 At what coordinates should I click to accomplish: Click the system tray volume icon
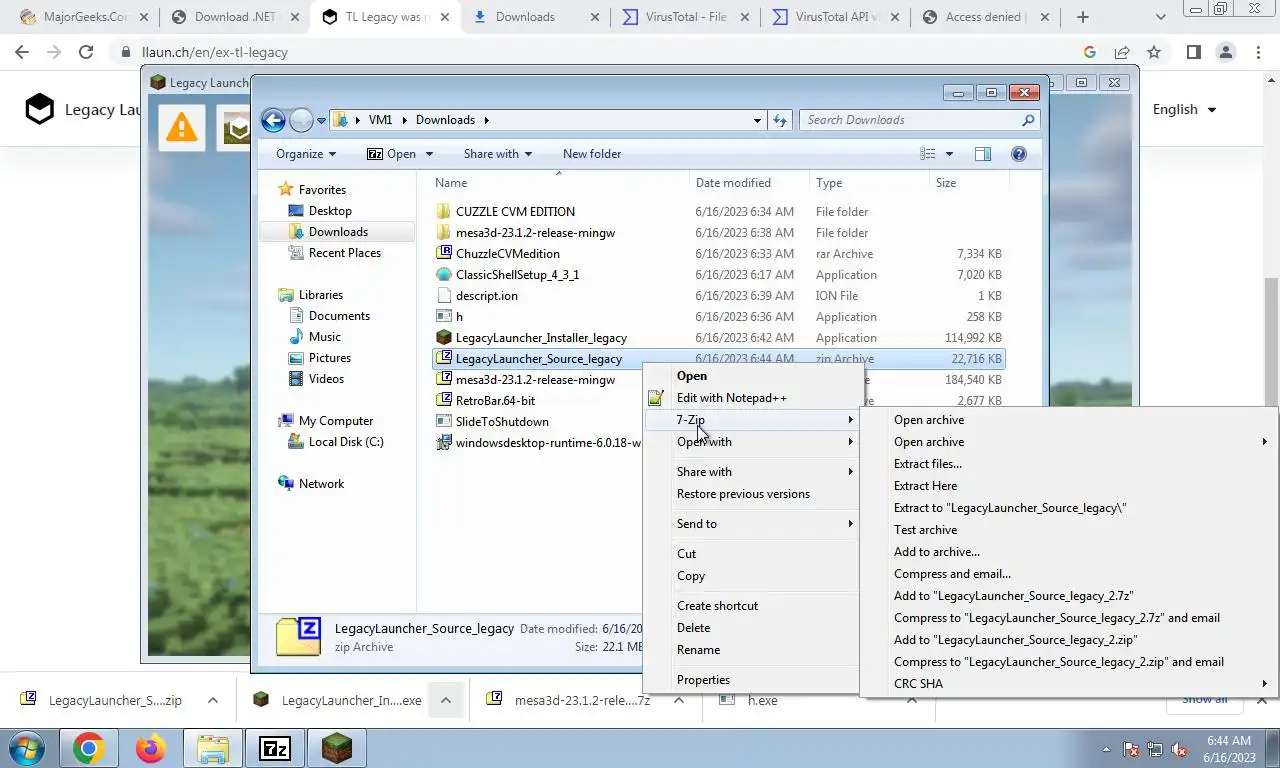[x=1178, y=748]
